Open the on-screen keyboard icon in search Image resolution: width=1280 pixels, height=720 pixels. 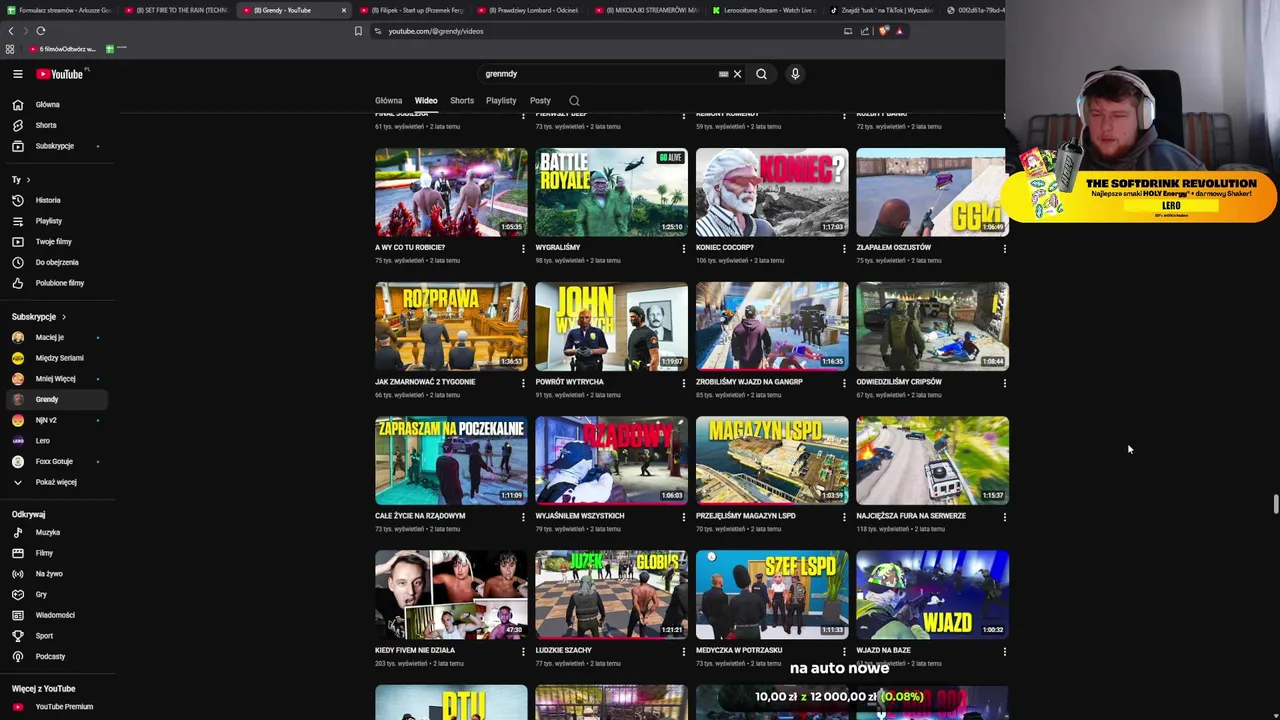[x=723, y=74]
